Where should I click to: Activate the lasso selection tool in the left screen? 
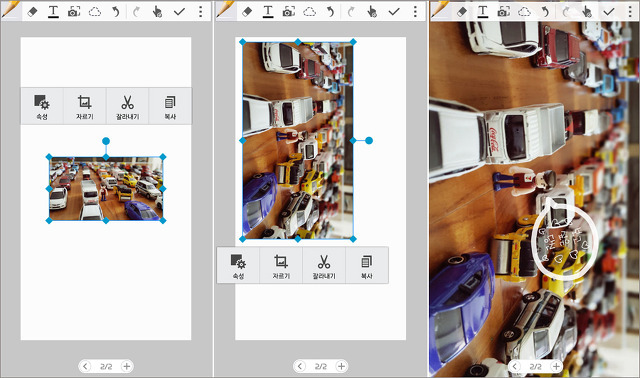click(95, 12)
